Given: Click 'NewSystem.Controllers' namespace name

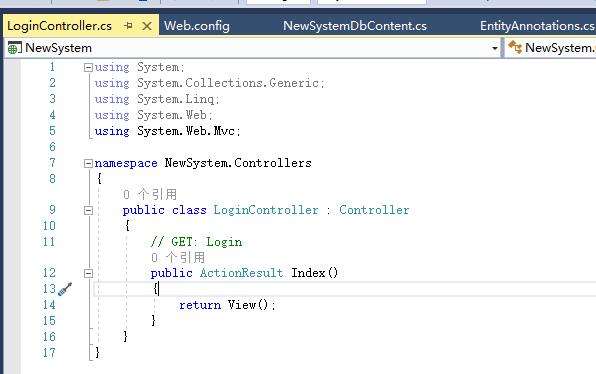Looking at the screenshot, I should [238, 163].
